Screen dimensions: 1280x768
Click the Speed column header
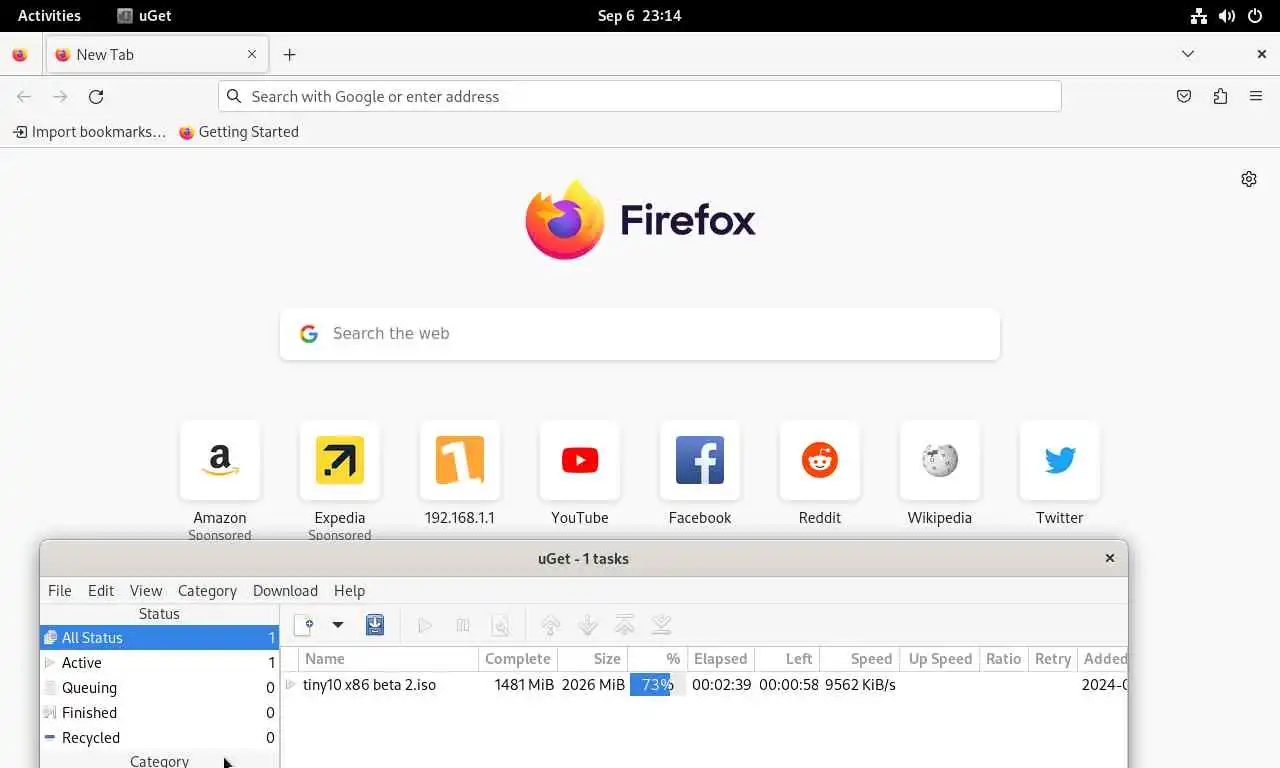coord(860,659)
